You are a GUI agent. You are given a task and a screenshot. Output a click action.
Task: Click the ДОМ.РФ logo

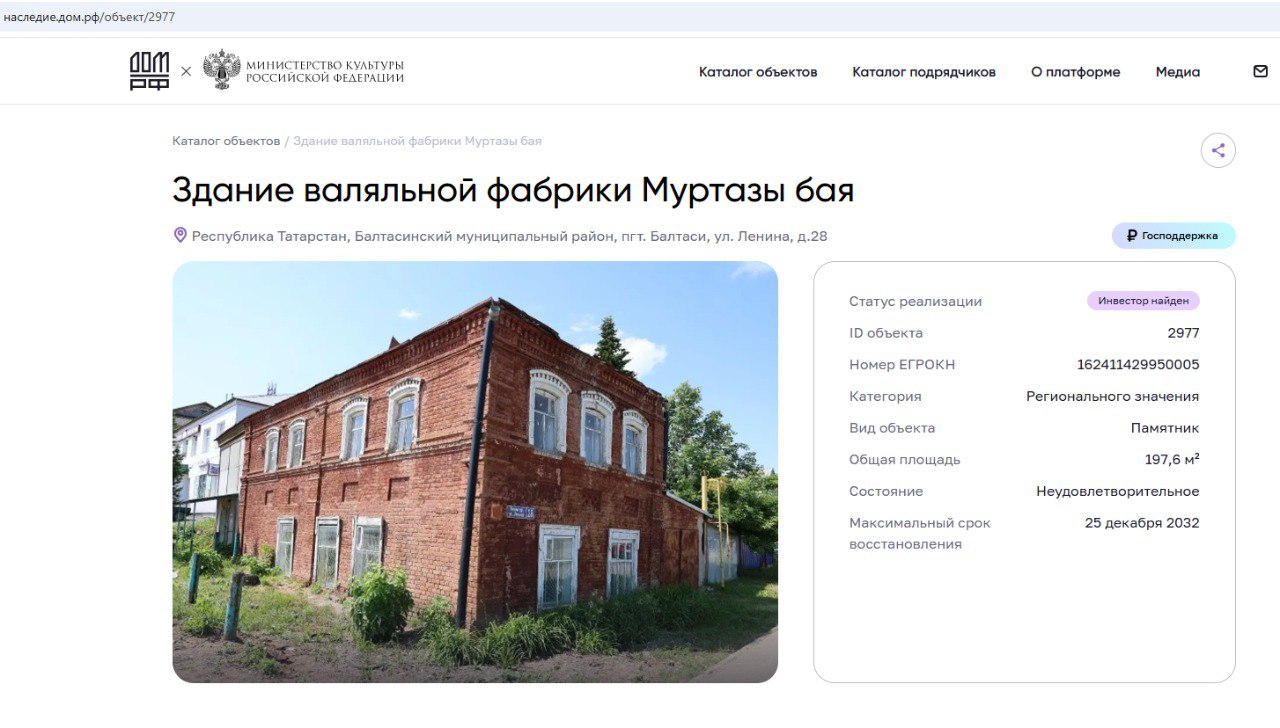click(x=149, y=71)
